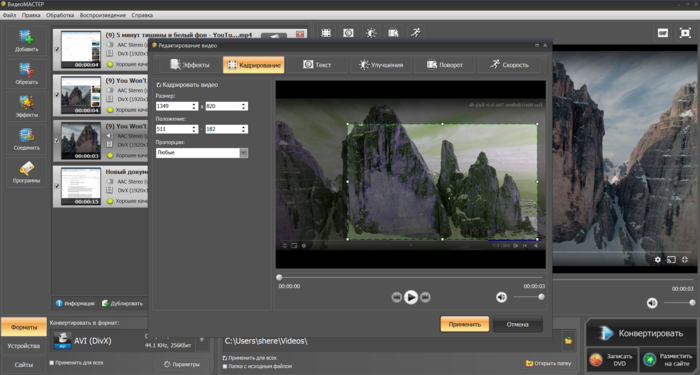Increase crop width with the stepper arrow
700x375 pixels.
[194, 104]
